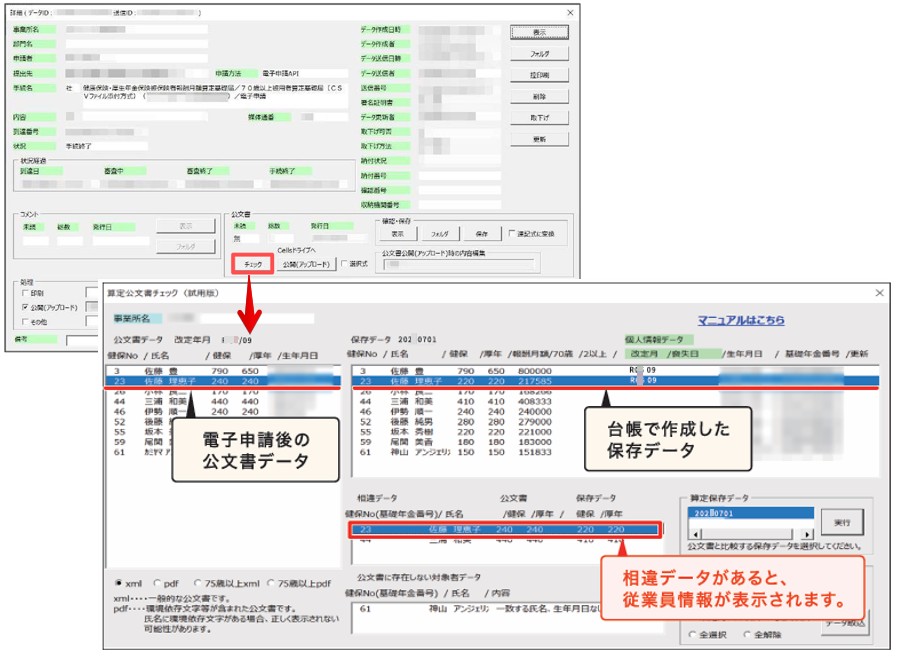Screen dimensions: 897x657
Task: Select row 3 佐藤 豊 800000 in 保存データ list
Action: [x=615, y=371]
